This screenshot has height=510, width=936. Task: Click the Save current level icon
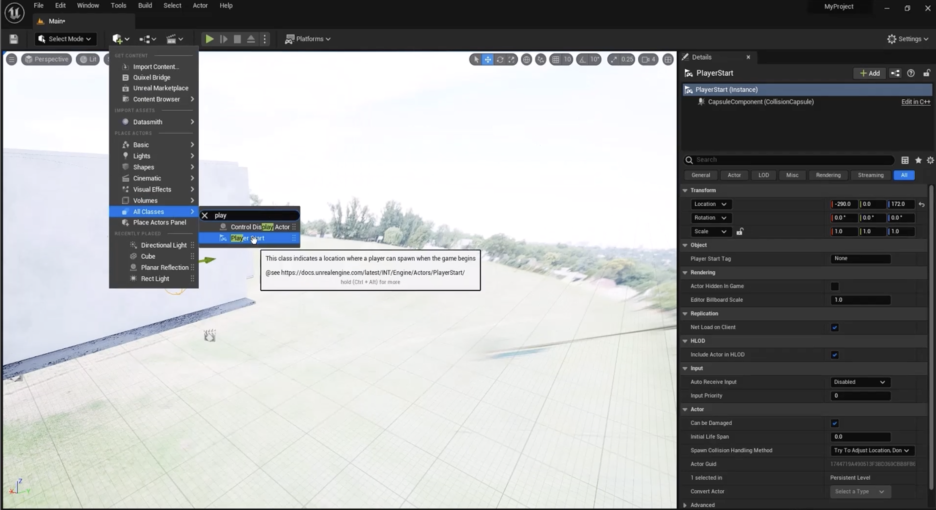pyautogui.click(x=13, y=39)
